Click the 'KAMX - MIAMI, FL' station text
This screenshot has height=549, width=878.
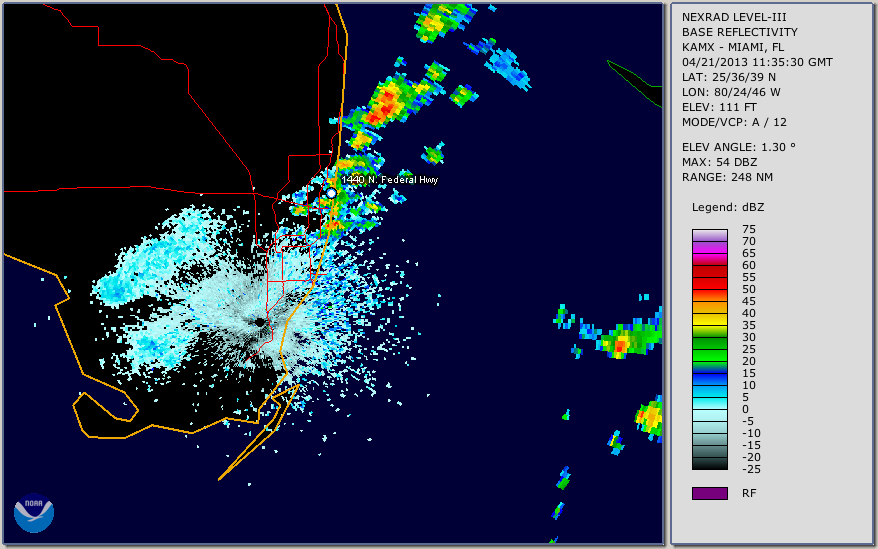tap(732, 47)
